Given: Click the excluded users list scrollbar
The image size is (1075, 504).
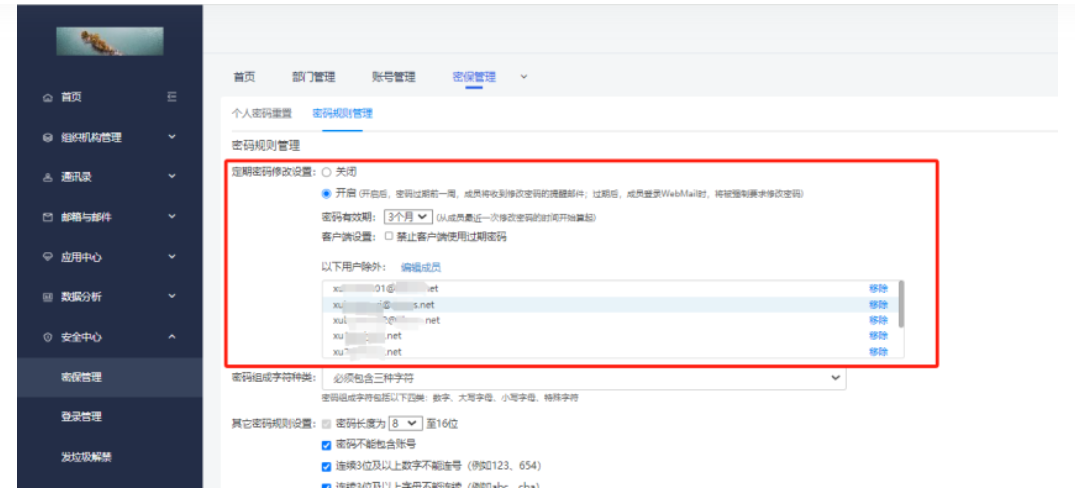Looking at the screenshot, I should coord(900,303).
